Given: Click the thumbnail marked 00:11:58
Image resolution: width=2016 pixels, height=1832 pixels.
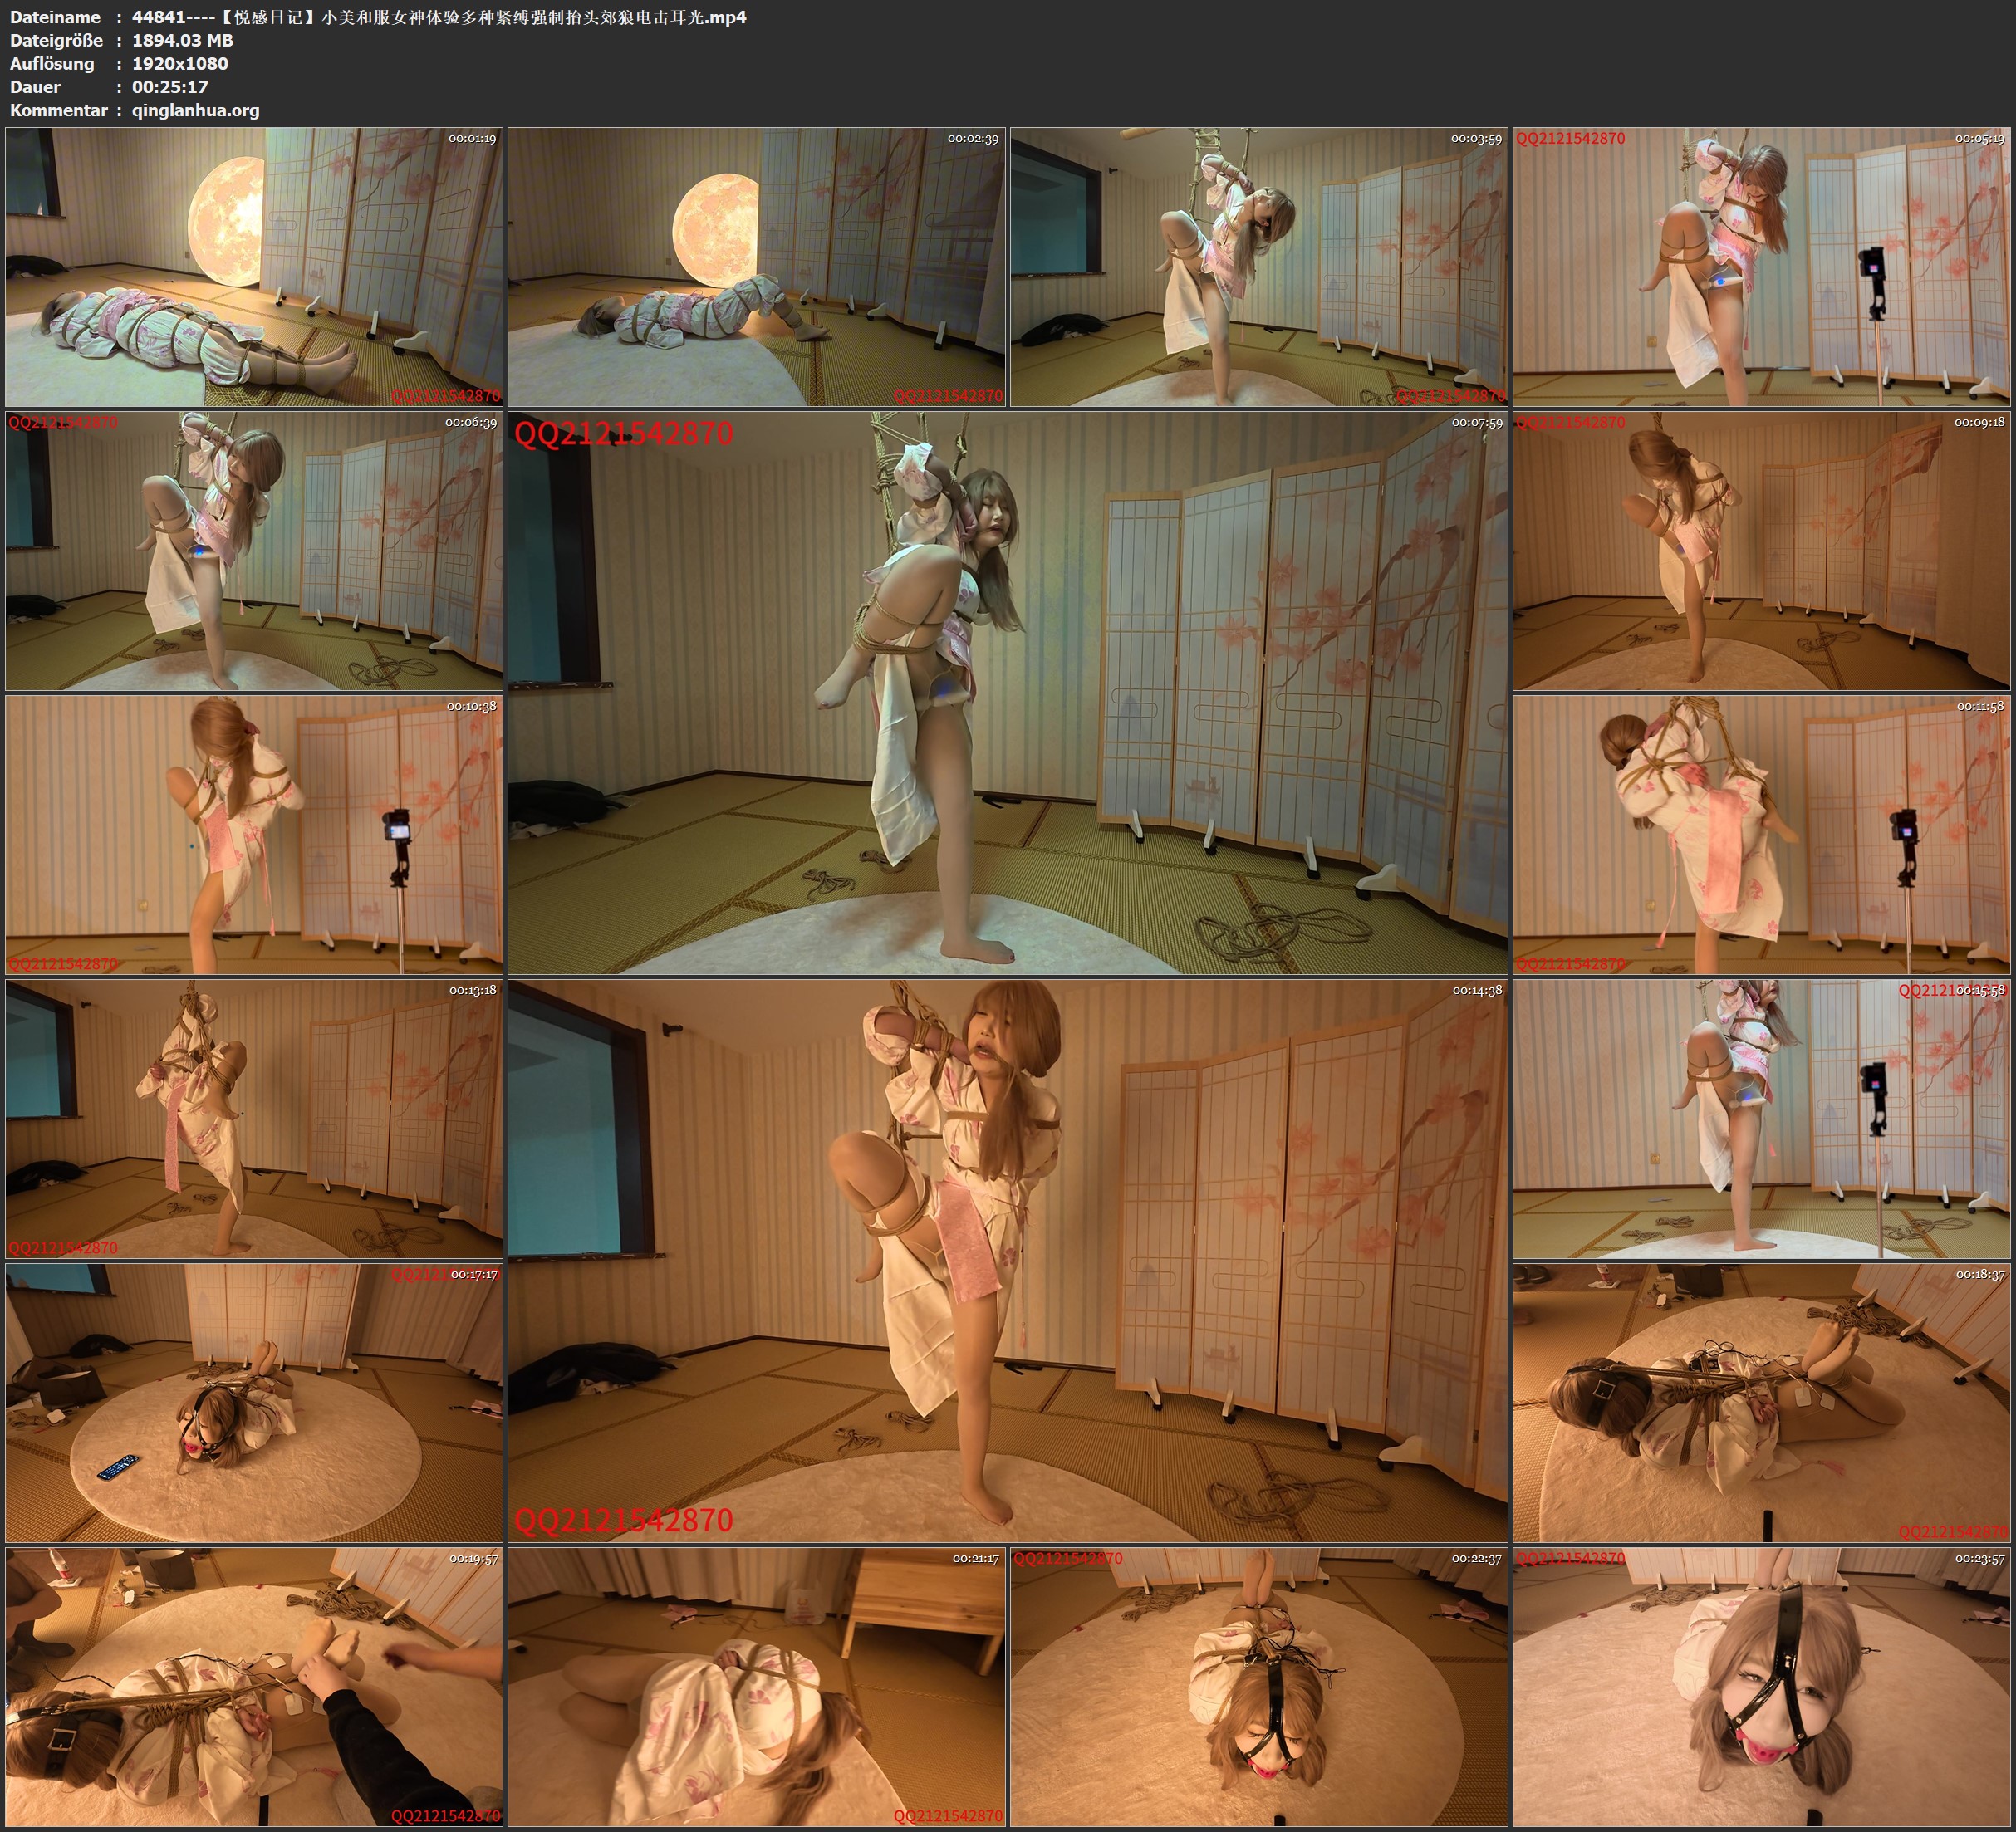Looking at the screenshot, I should coord(1761,835).
